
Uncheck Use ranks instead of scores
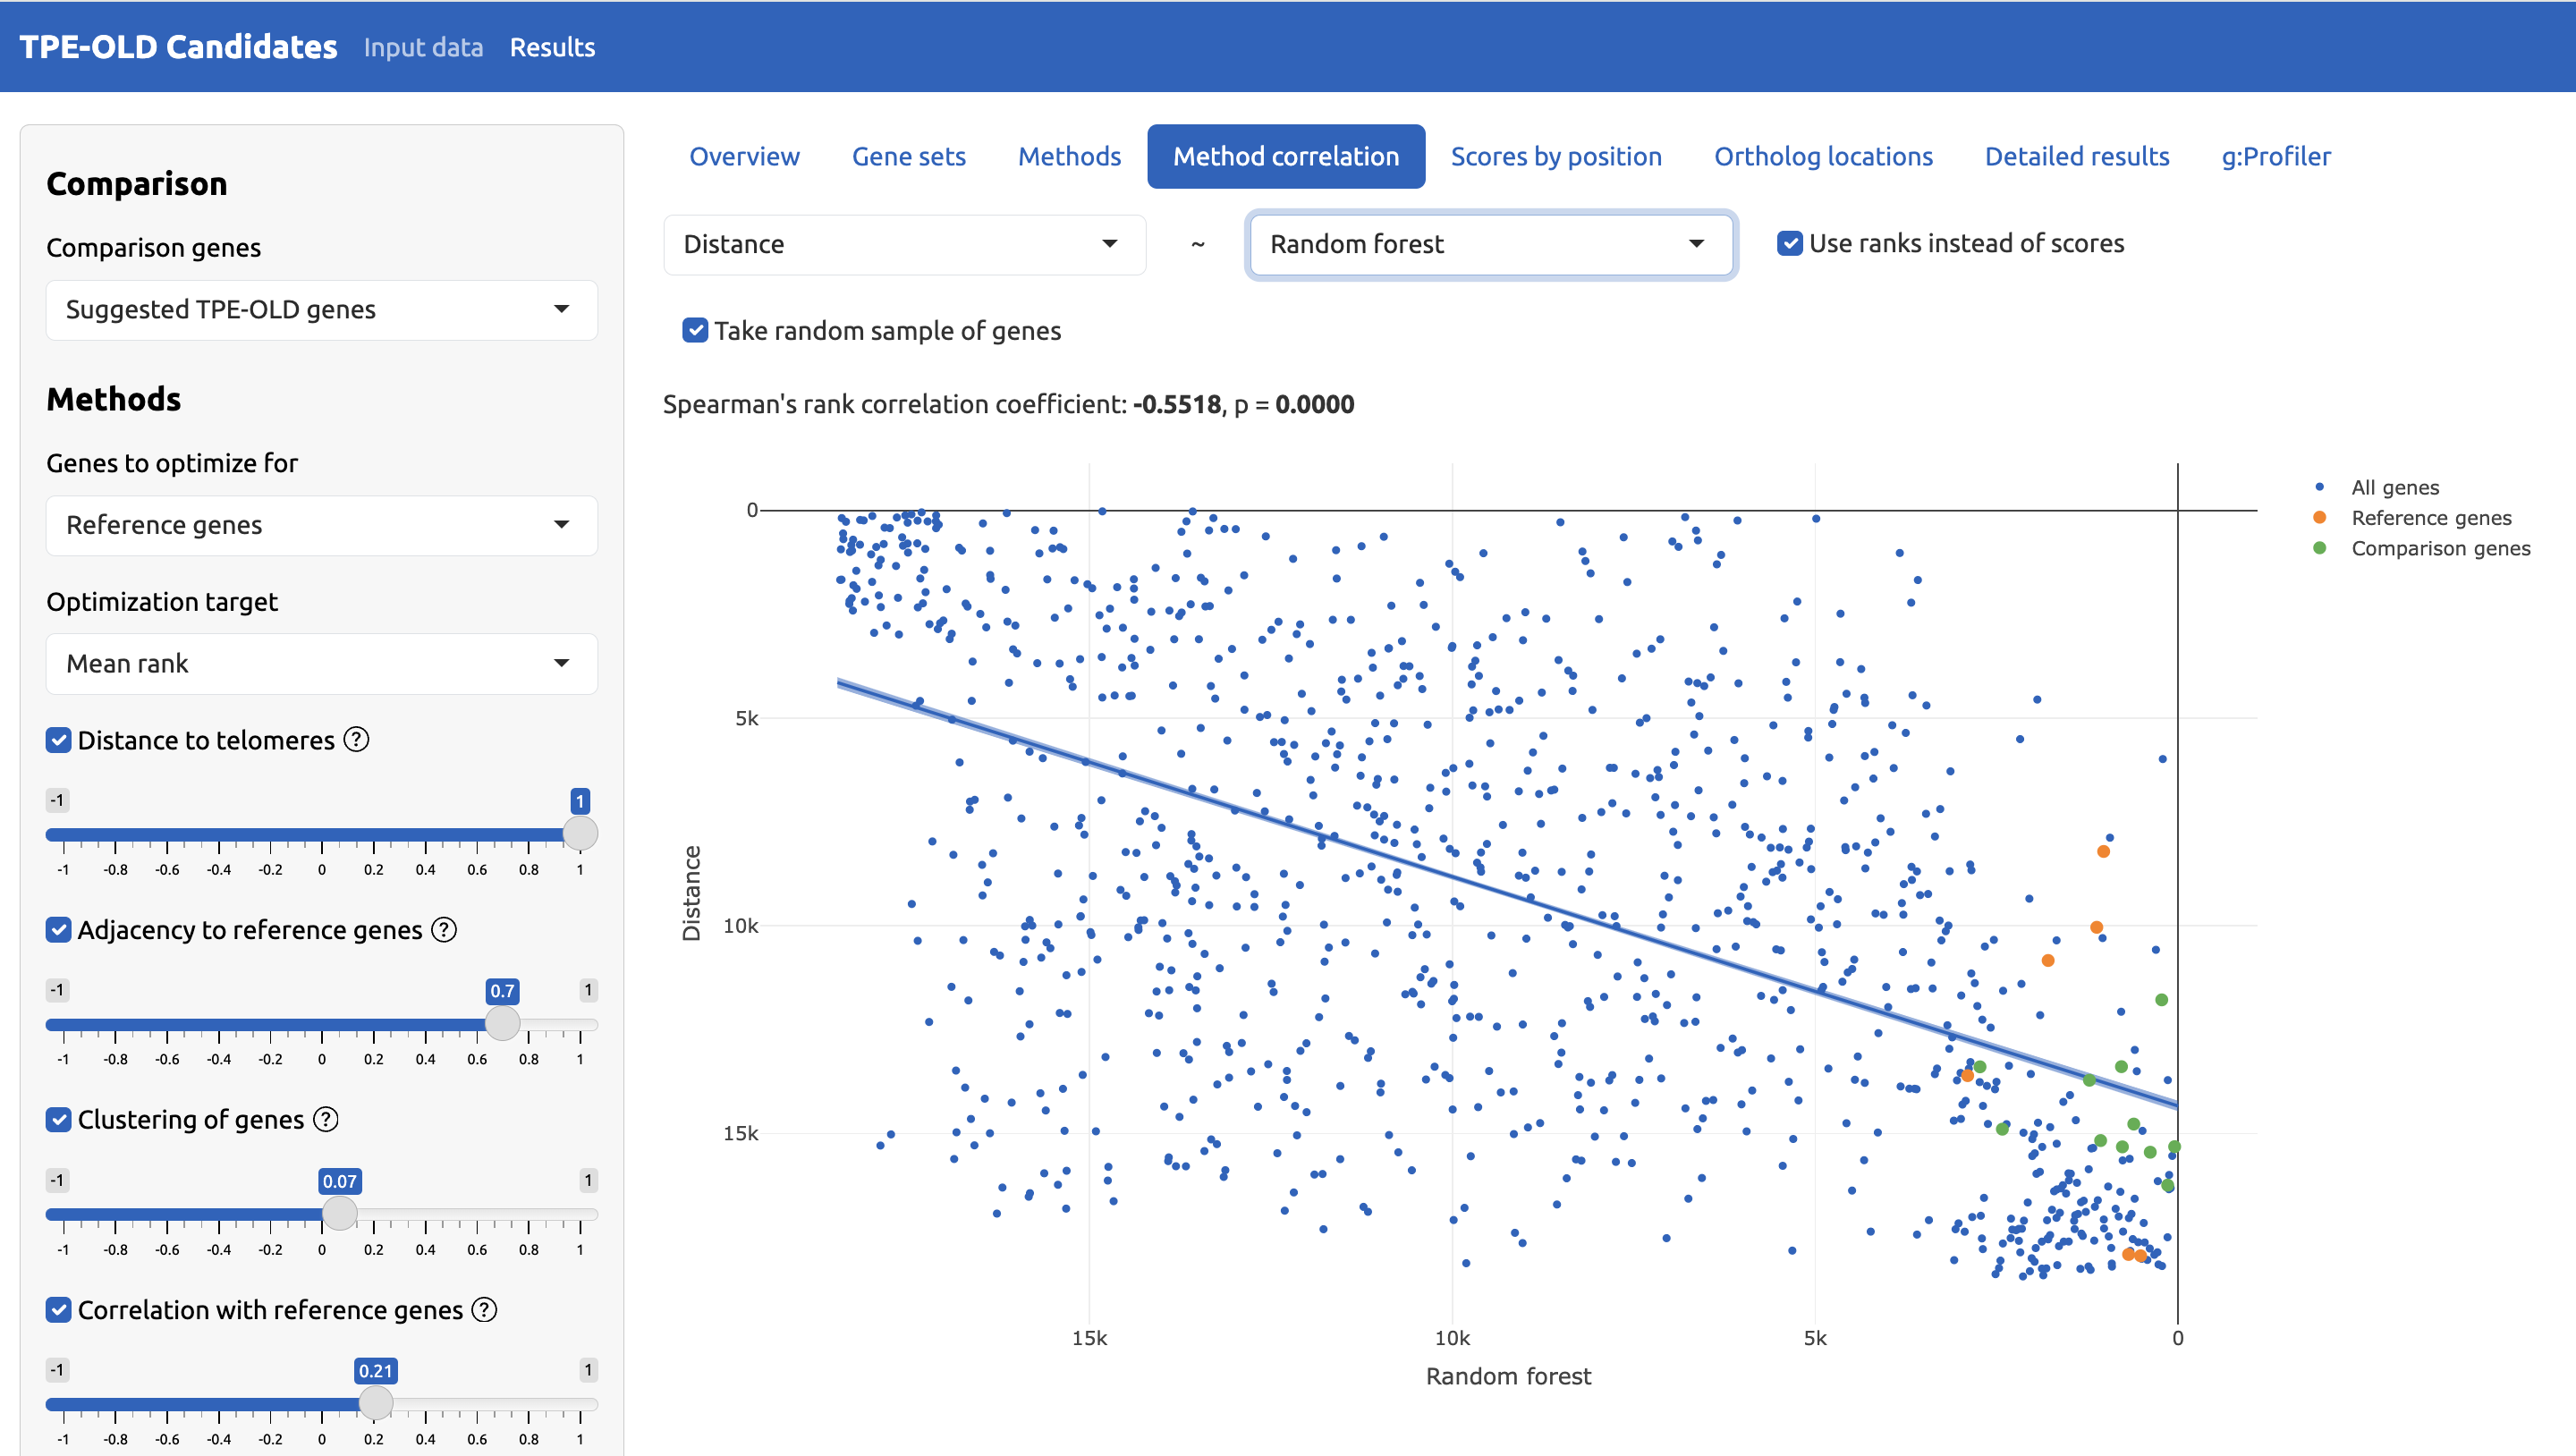[1790, 243]
